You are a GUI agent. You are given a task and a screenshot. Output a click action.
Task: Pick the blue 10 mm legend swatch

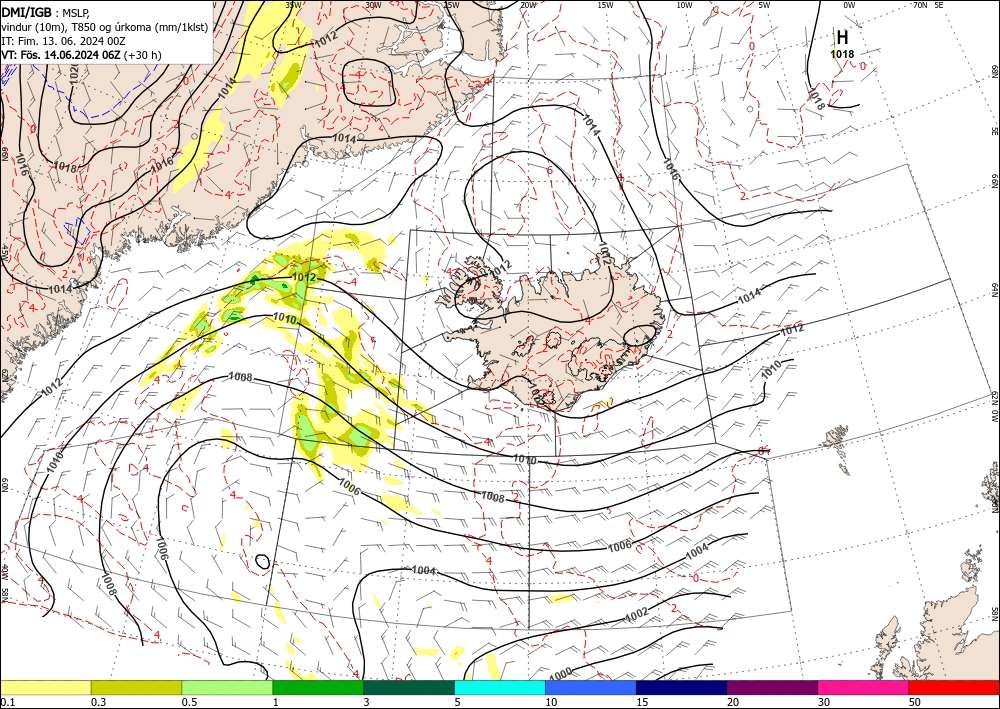(591, 687)
